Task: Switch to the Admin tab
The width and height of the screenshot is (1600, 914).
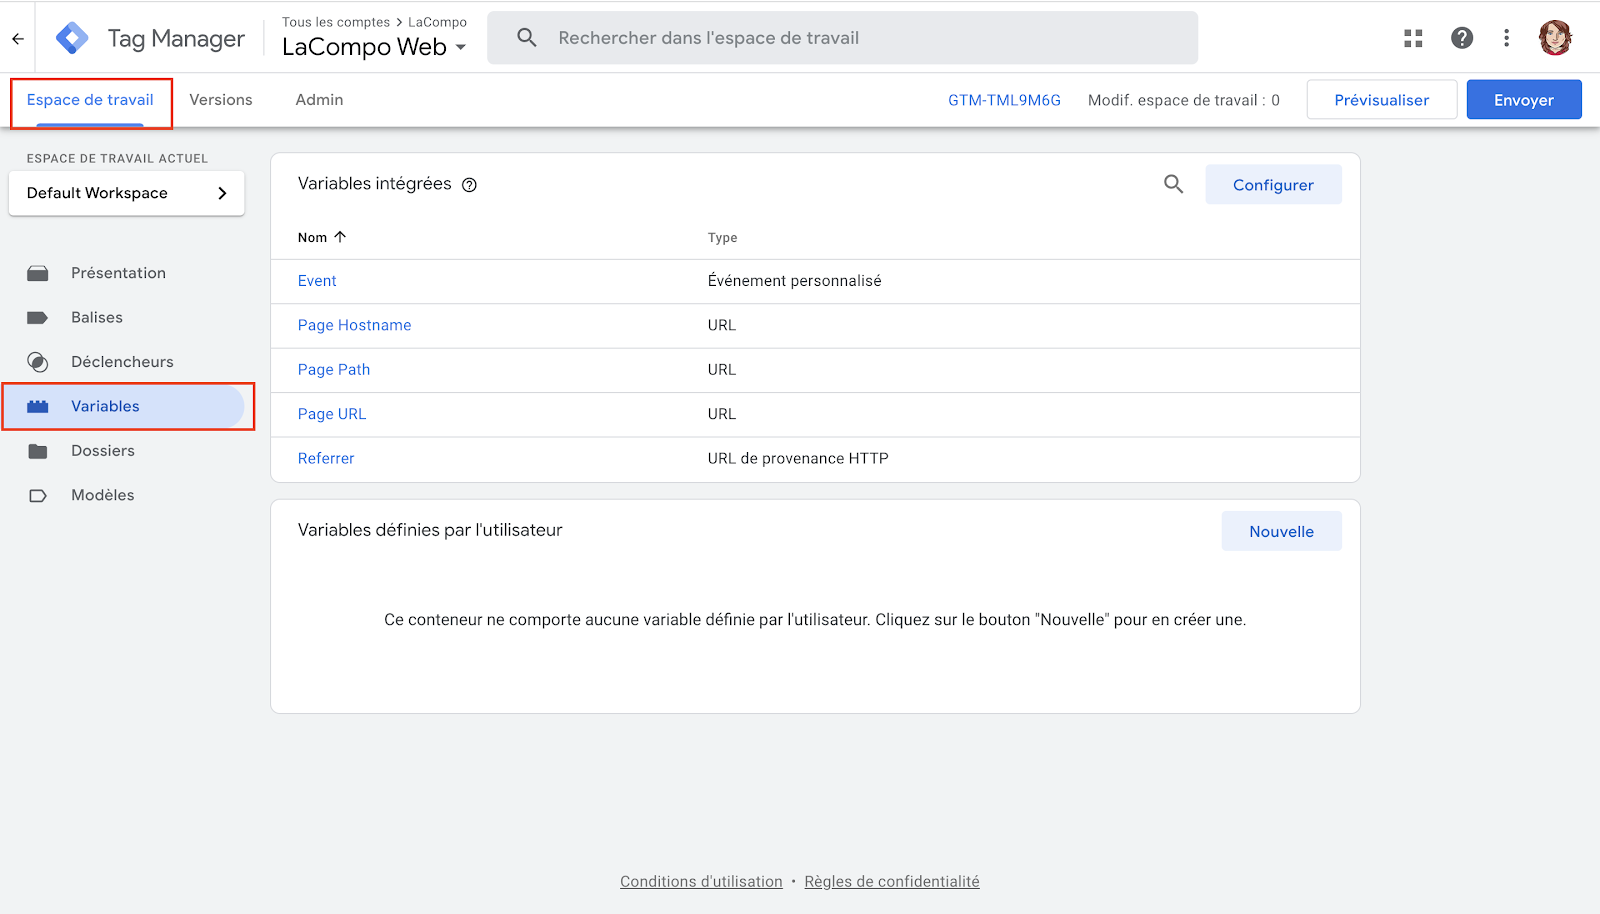Action: 319,100
